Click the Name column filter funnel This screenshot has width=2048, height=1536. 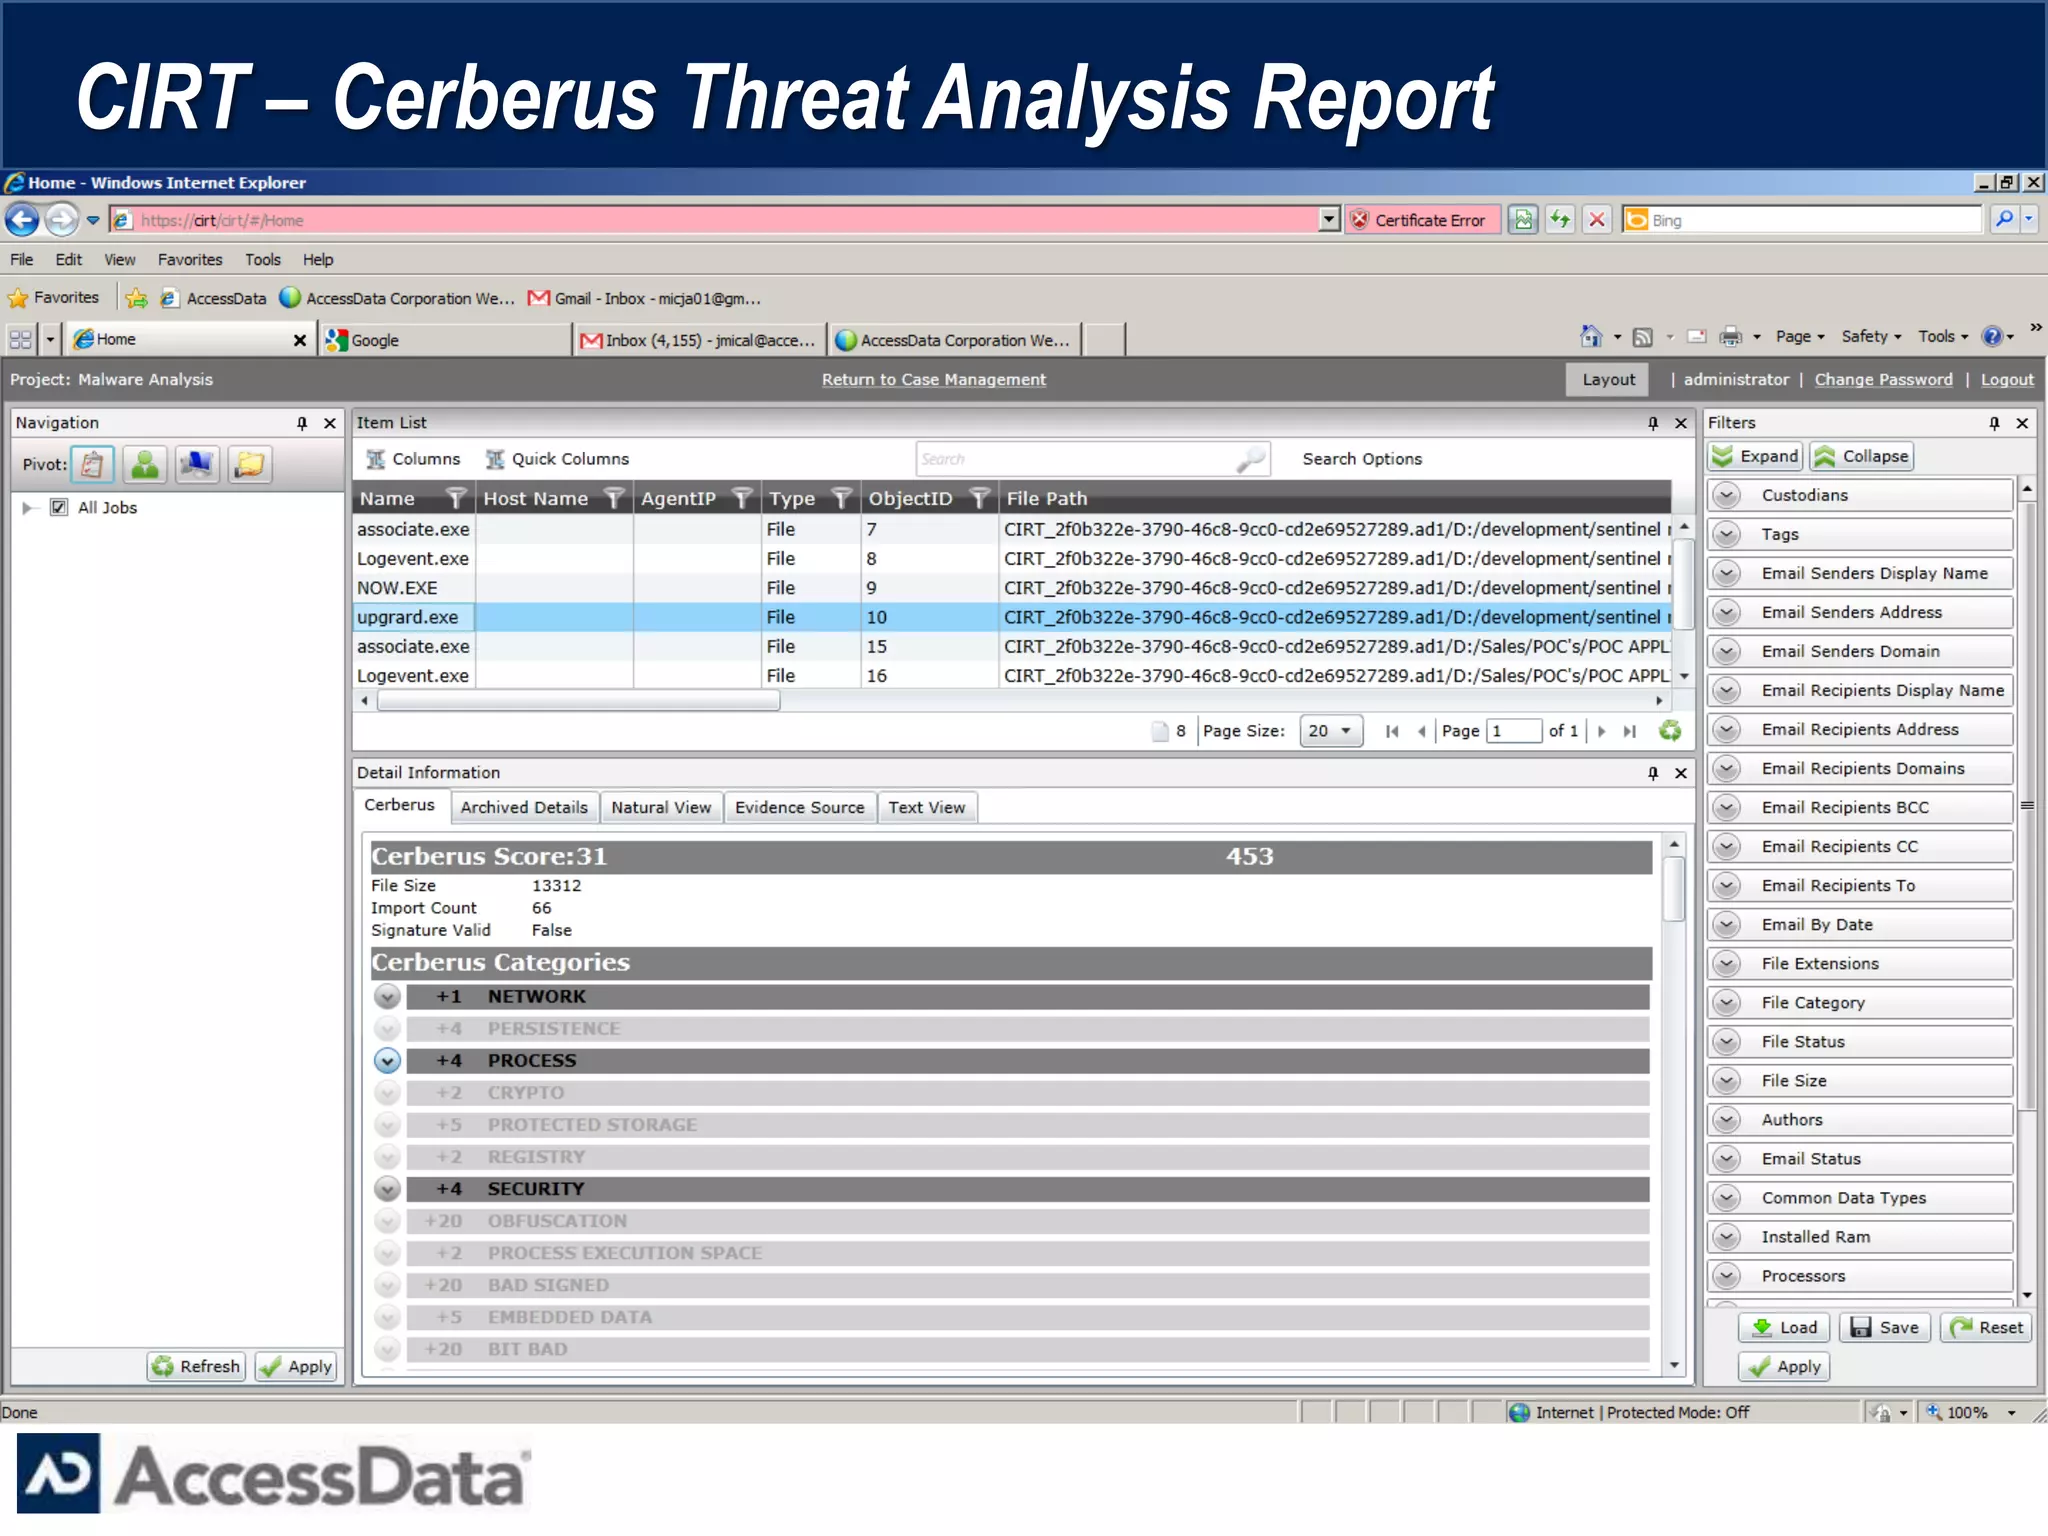pos(456,498)
